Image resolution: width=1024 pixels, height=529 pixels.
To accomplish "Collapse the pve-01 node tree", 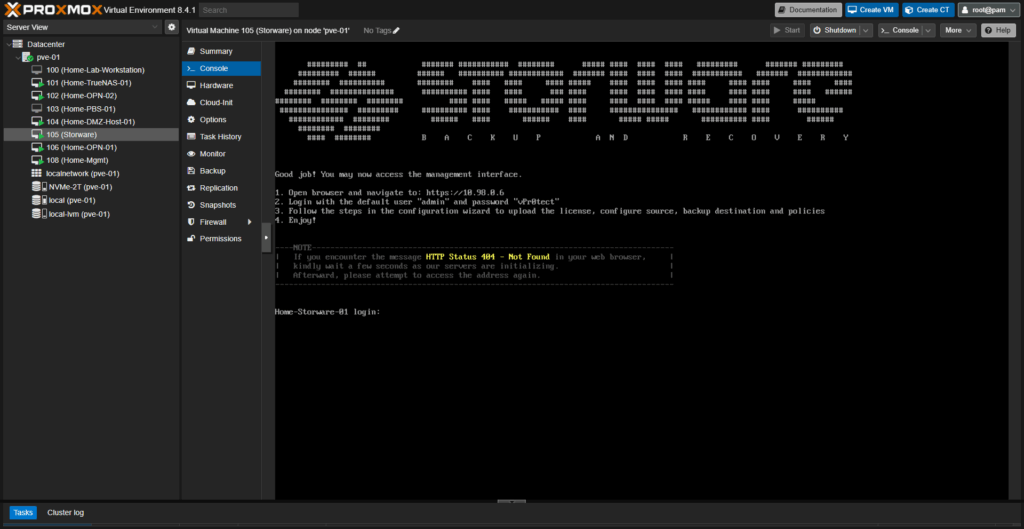I will tap(16, 58).
